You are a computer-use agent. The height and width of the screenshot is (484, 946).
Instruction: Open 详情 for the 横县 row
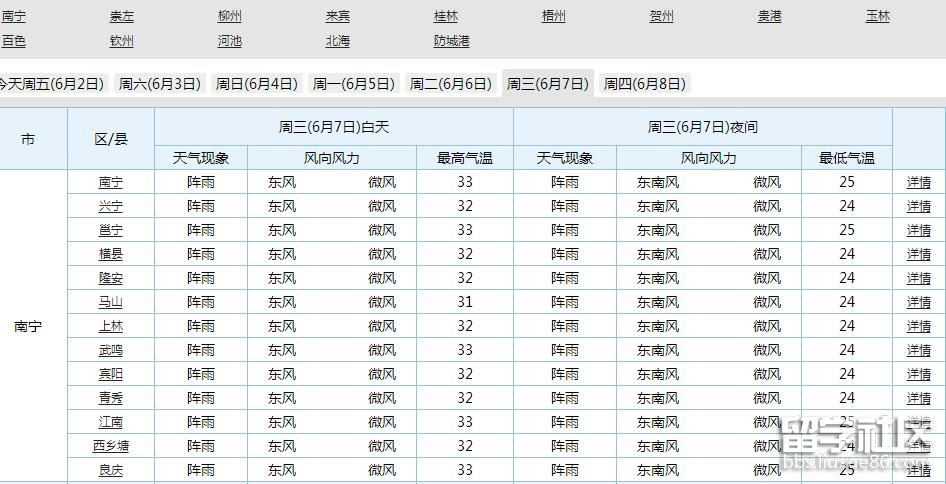pos(918,254)
